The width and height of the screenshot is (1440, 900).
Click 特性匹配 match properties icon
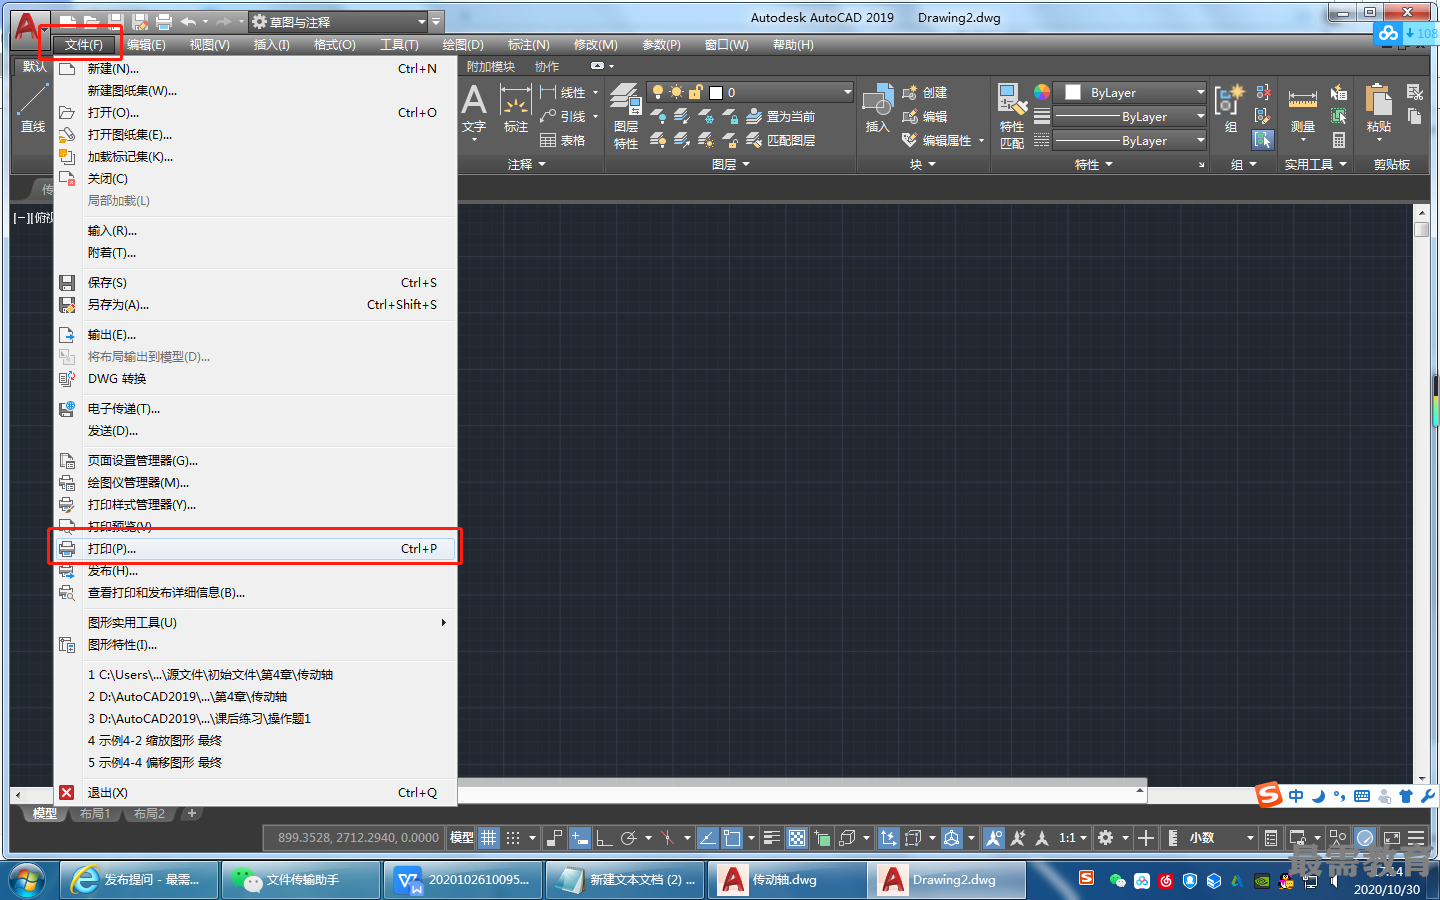pyautogui.click(x=1011, y=117)
